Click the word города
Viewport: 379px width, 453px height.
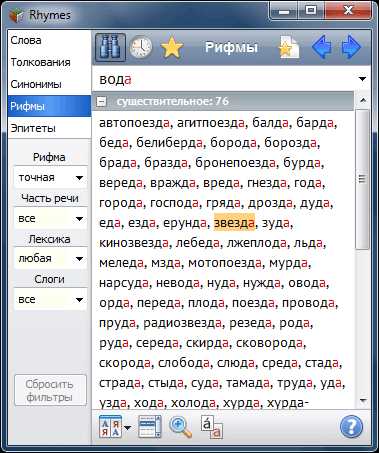point(121,203)
